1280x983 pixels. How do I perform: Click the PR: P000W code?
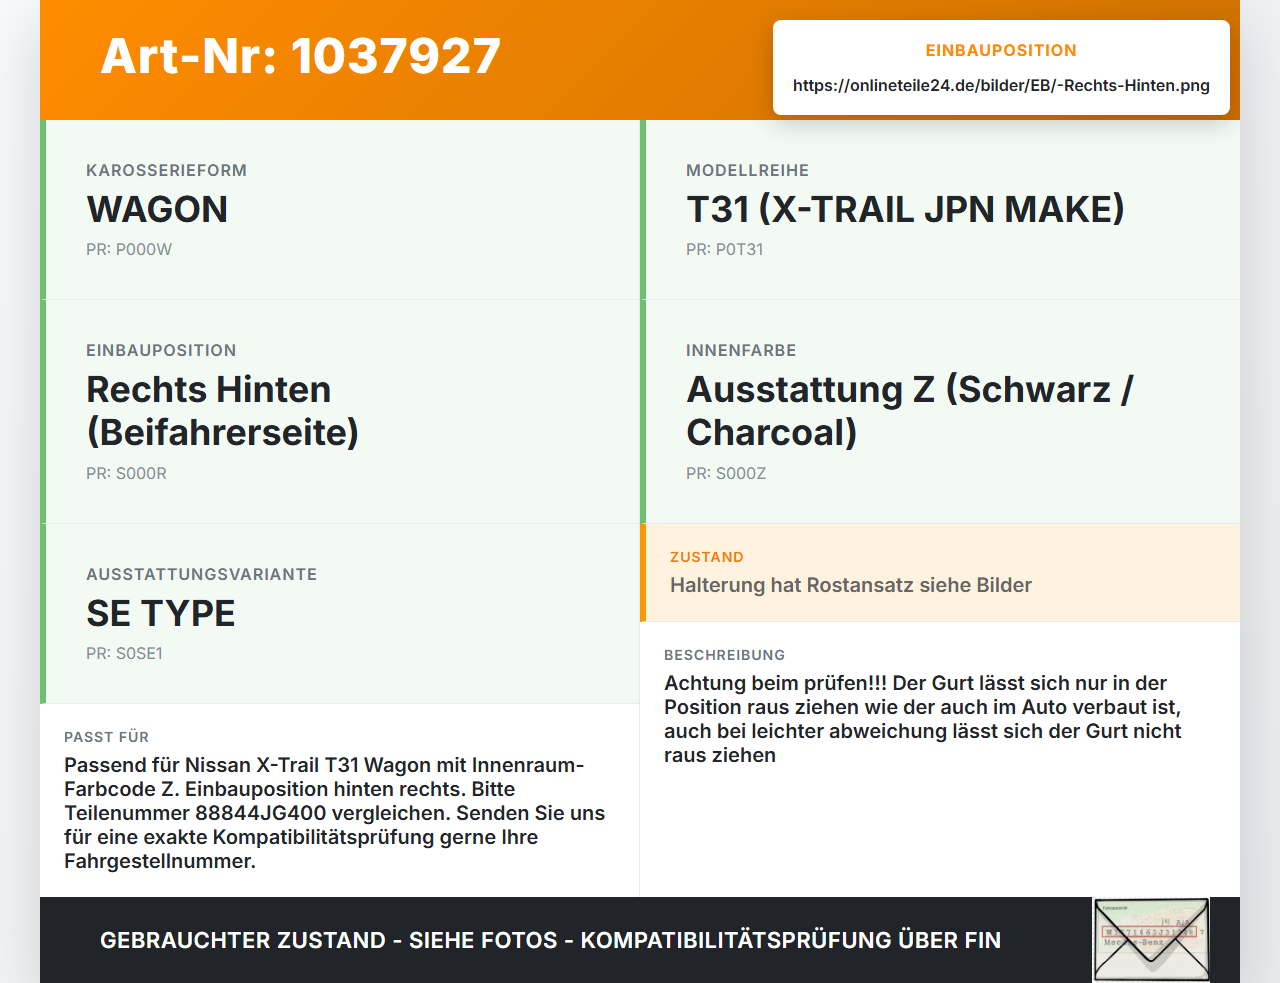129,250
